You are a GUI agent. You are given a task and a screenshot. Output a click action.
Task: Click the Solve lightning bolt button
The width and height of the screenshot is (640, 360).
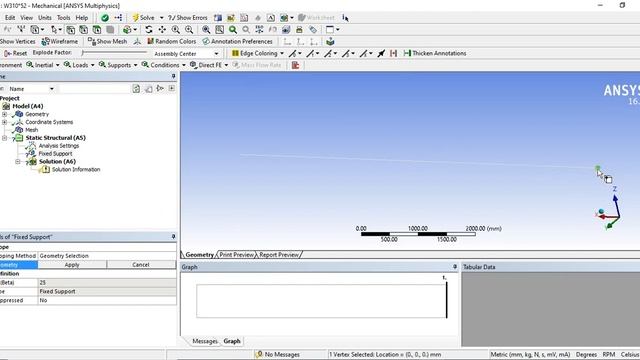[143, 18]
